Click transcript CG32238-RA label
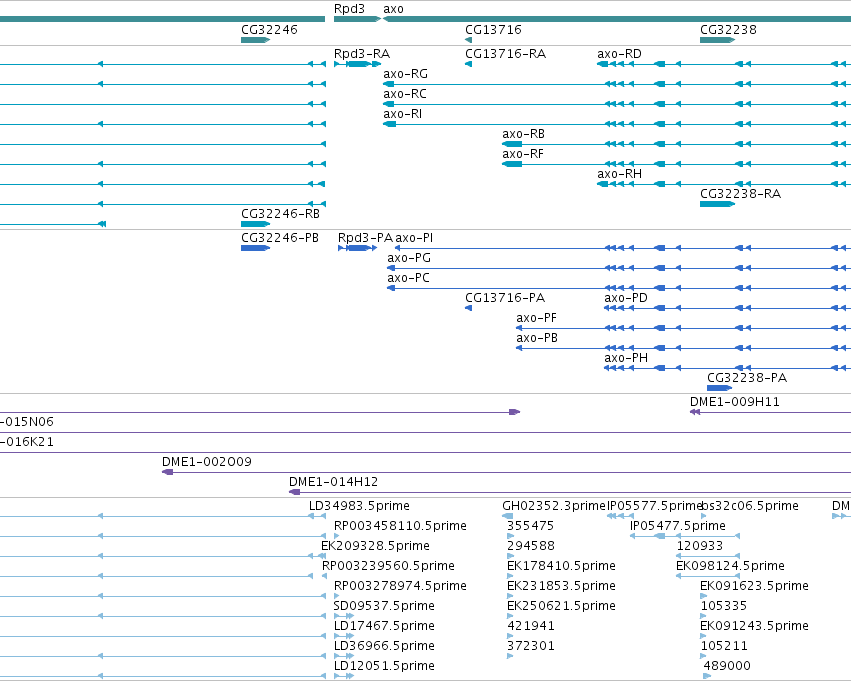851x681 pixels. (x=740, y=194)
